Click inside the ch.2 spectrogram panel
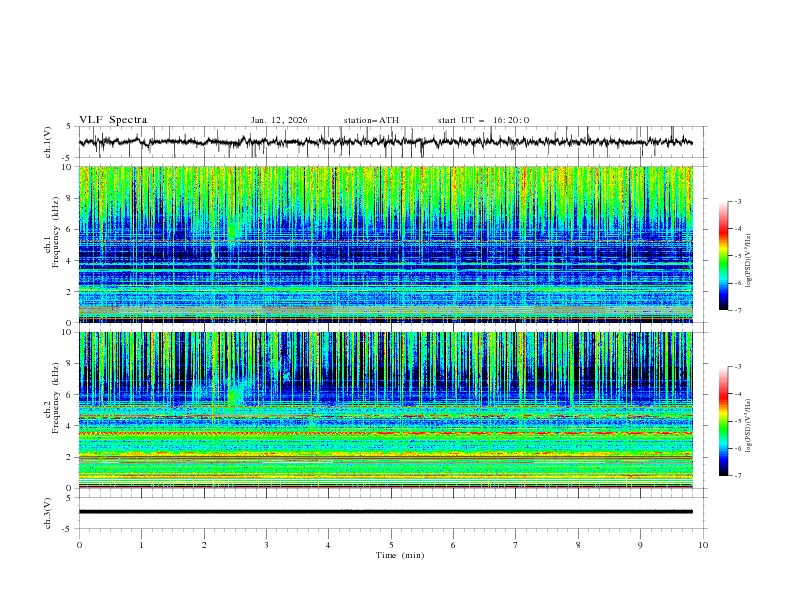The height and width of the screenshot is (612, 792). click(x=385, y=410)
